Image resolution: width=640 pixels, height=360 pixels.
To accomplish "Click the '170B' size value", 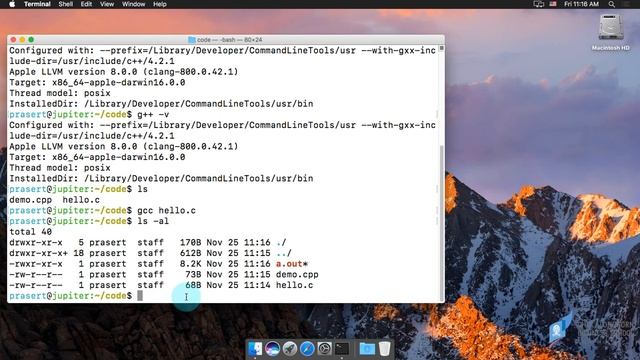I will pyautogui.click(x=191, y=242).
